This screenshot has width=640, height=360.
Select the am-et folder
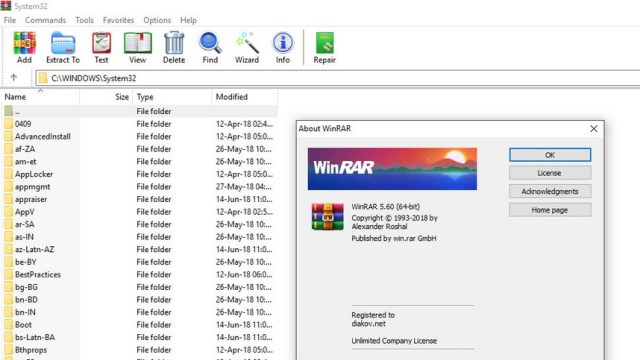click(x=25, y=162)
